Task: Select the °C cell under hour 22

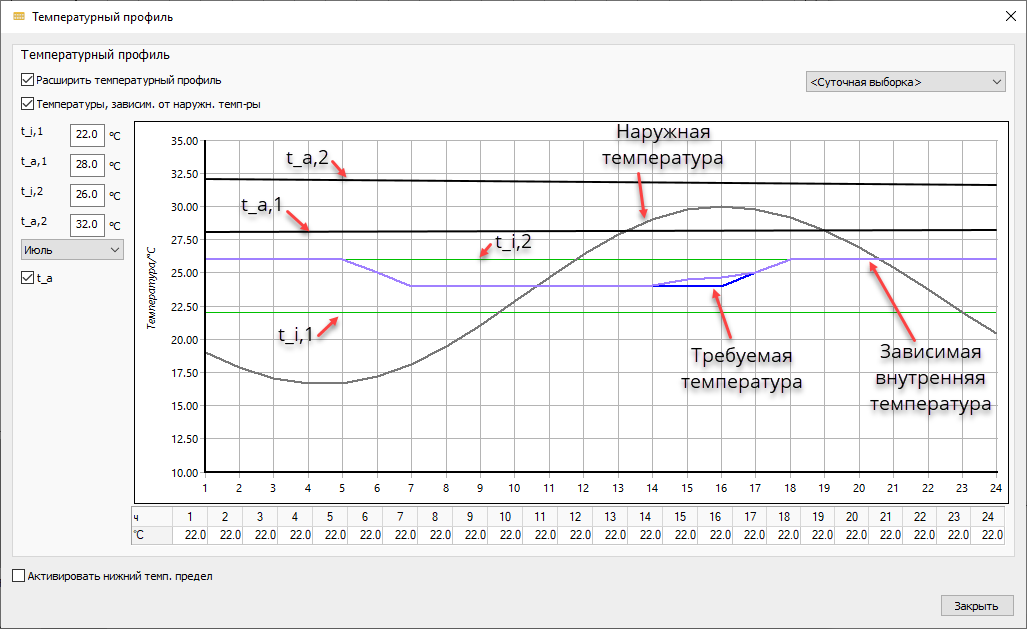Action: [x=920, y=535]
